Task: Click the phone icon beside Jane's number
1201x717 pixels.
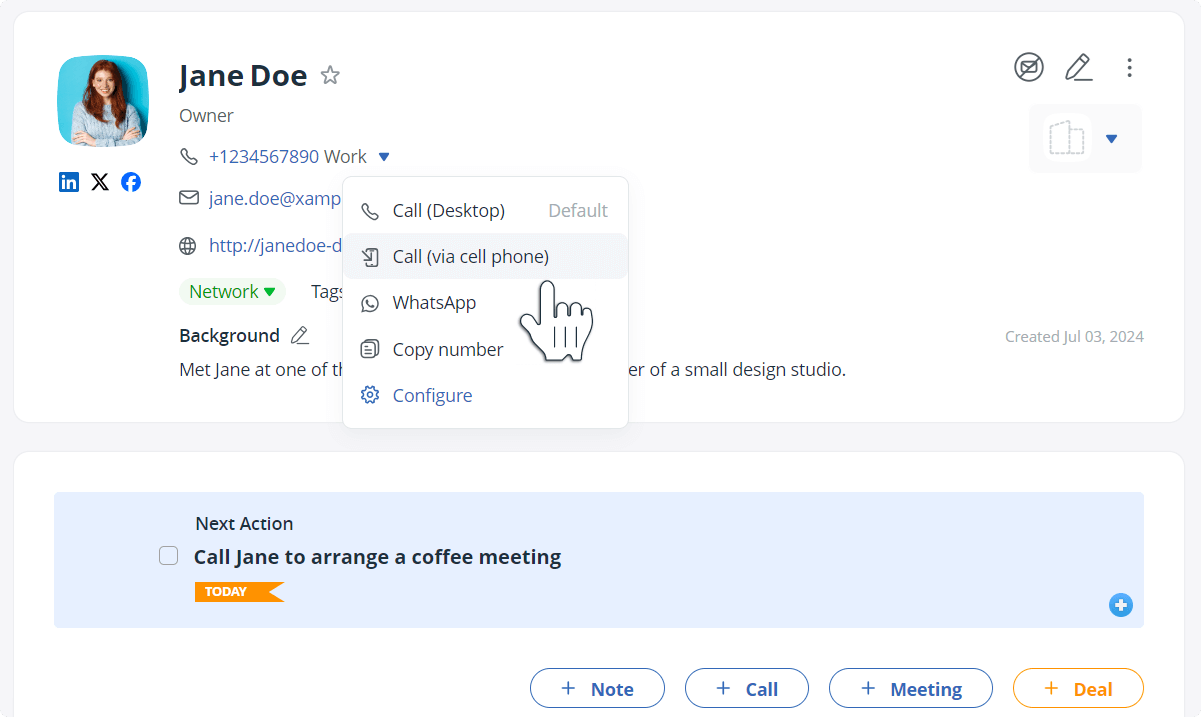Action: click(x=190, y=156)
